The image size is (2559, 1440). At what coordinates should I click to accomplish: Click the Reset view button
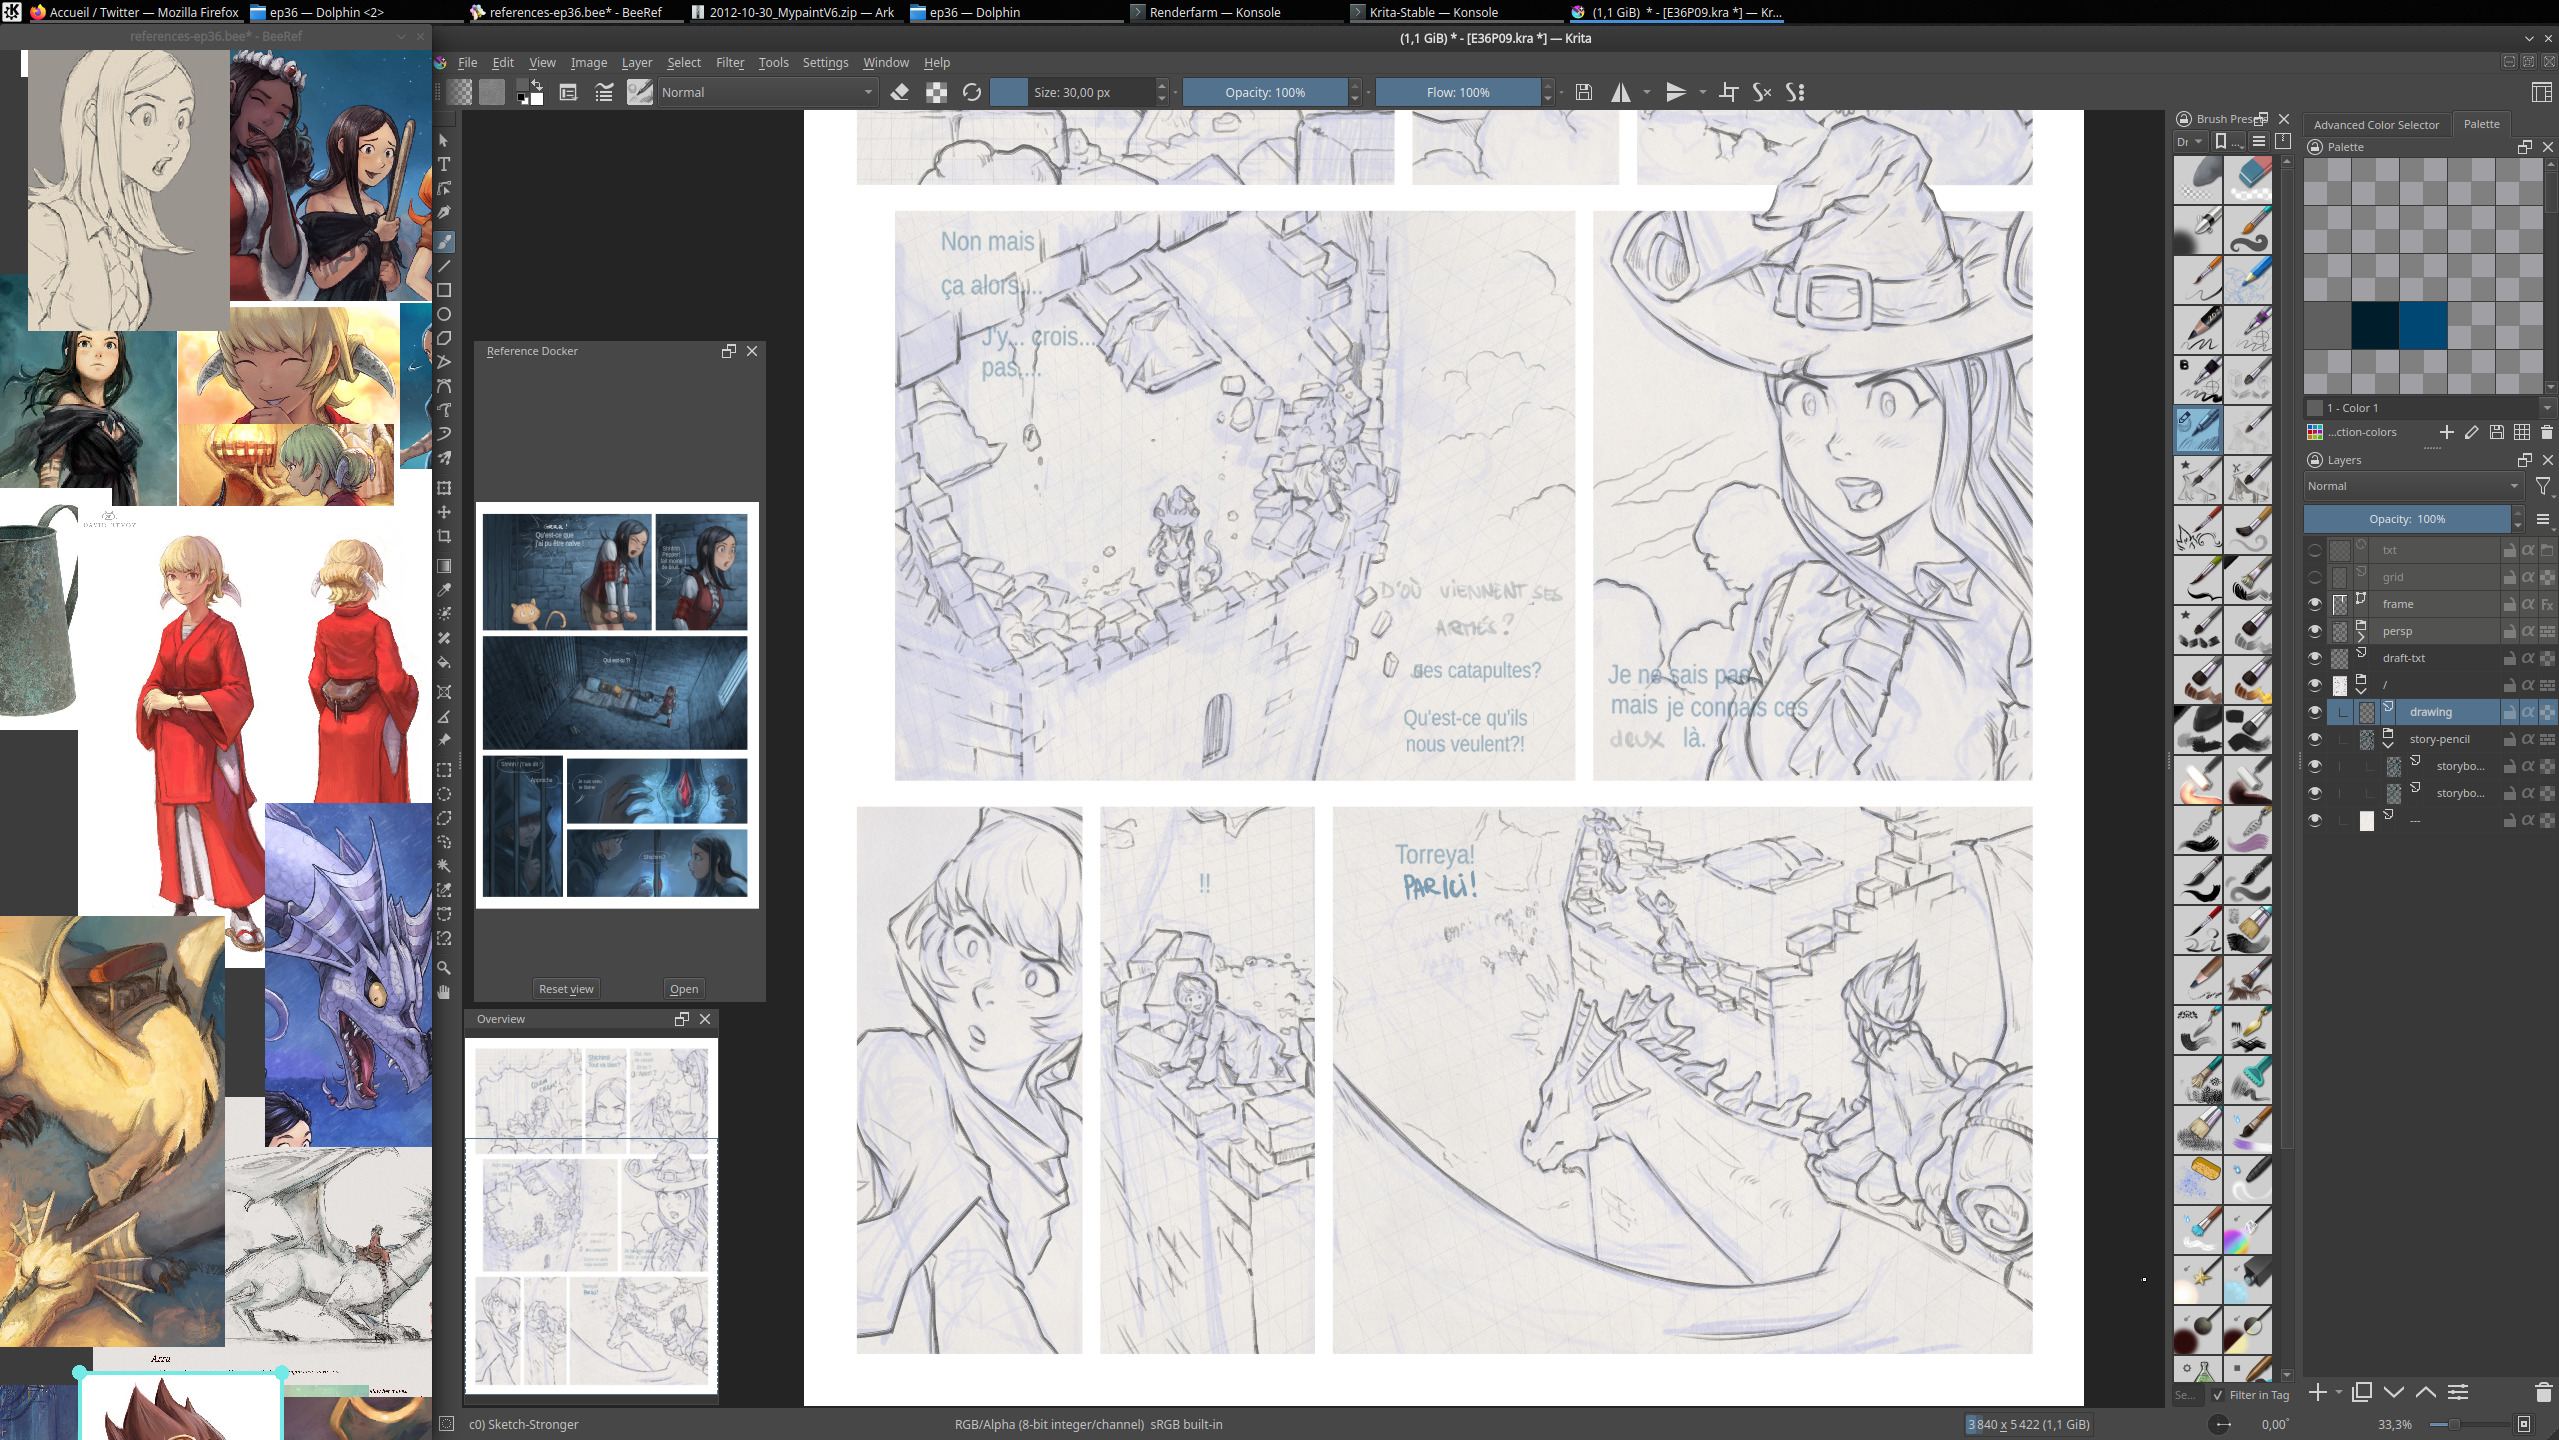click(x=565, y=989)
